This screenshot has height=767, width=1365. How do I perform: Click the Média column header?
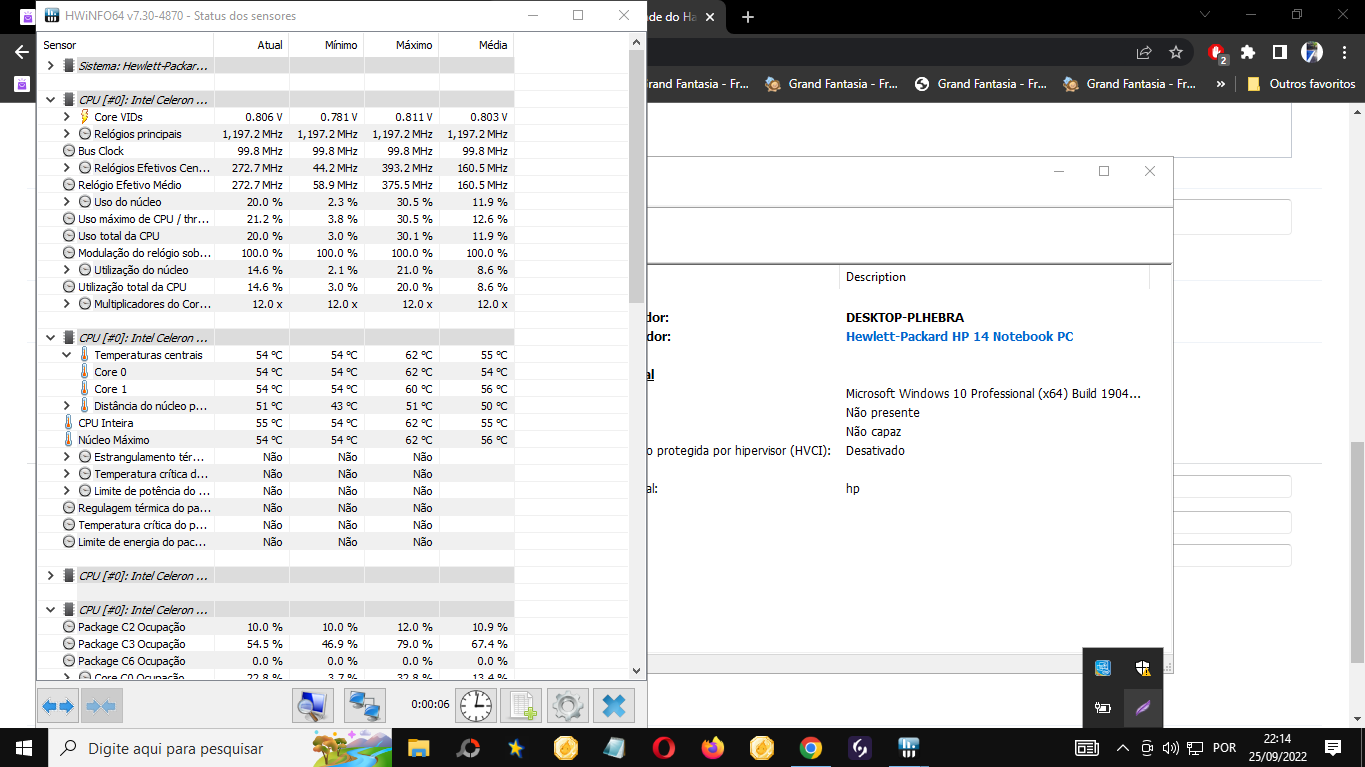tap(476, 44)
